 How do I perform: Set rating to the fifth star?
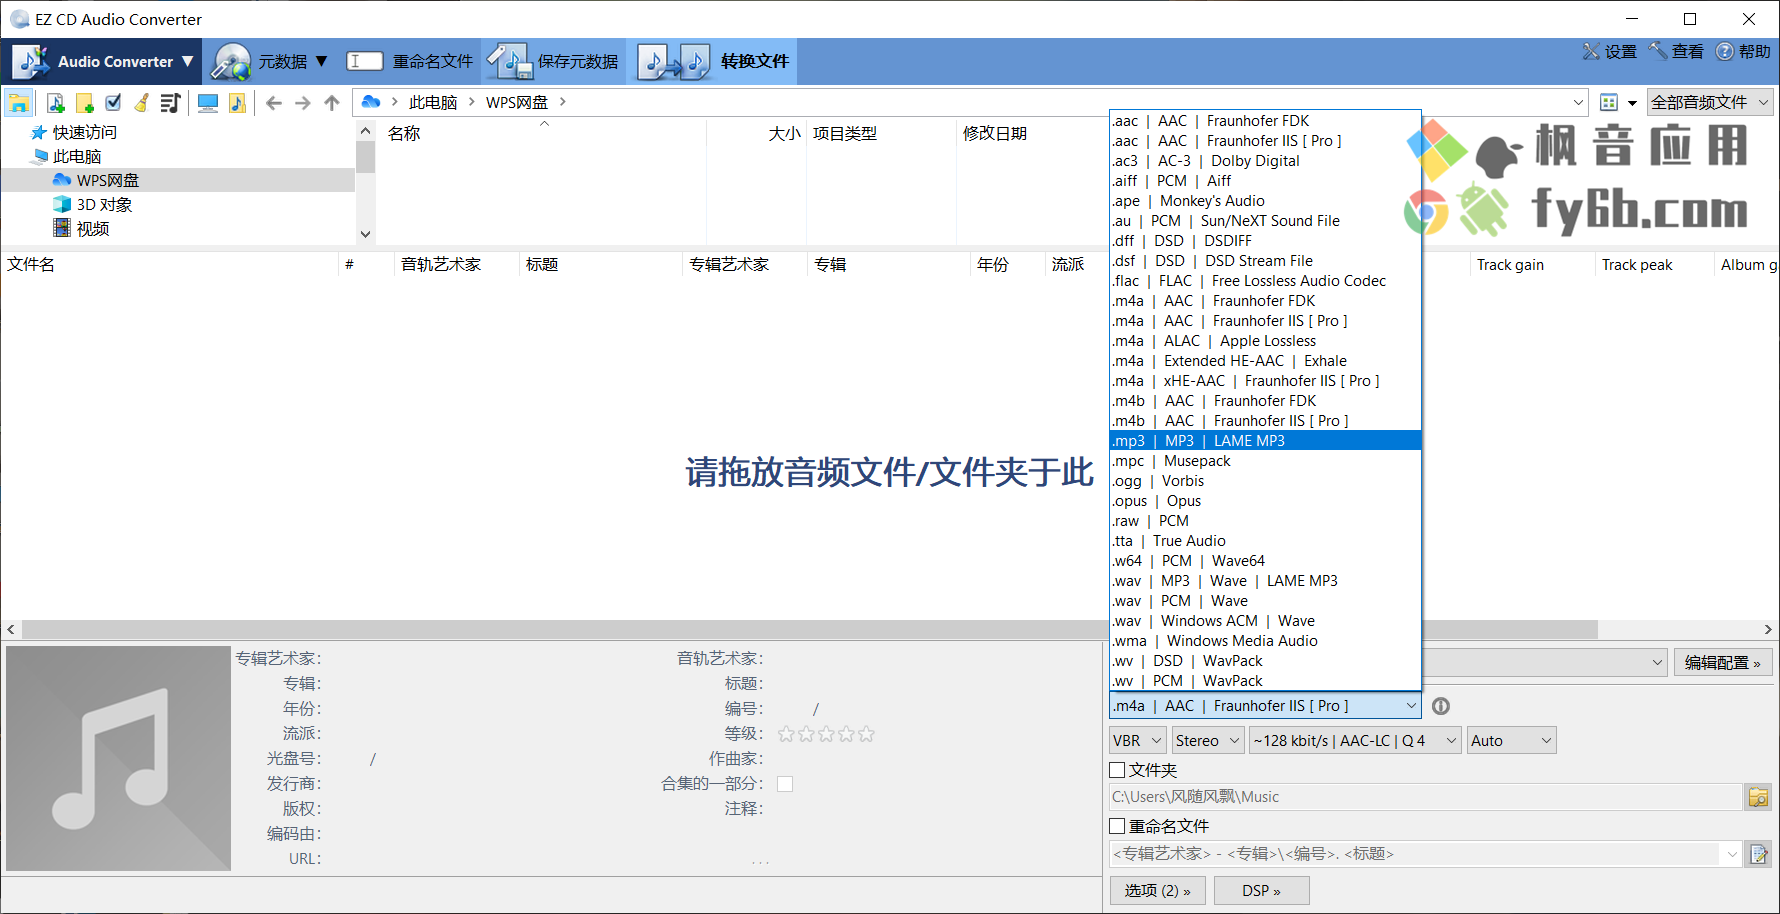pyautogui.click(x=866, y=734)
